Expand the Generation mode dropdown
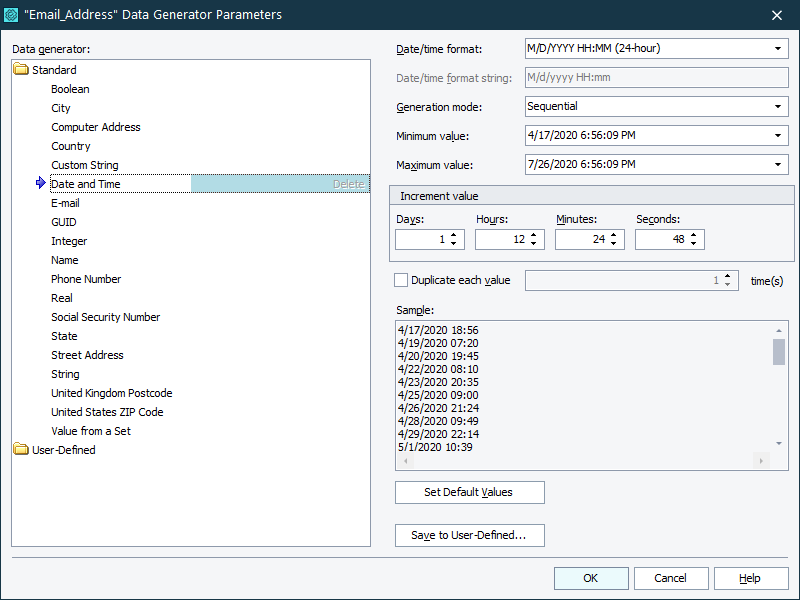 pos(778,107)
